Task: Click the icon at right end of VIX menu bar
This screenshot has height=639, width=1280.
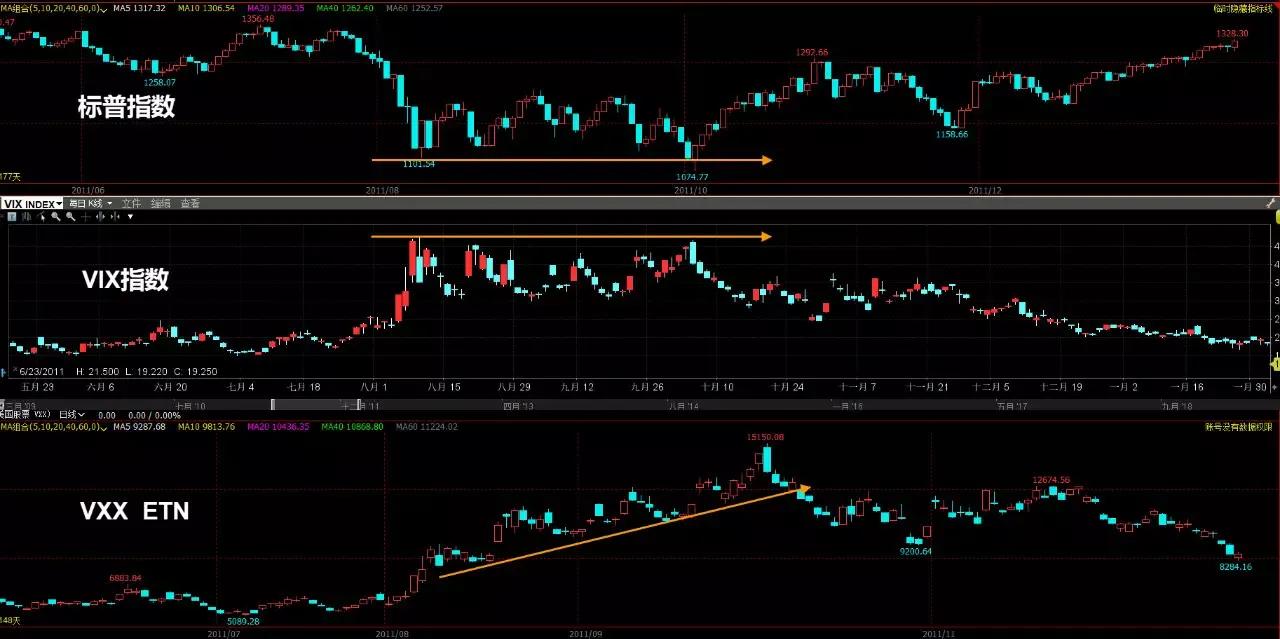Action: 1272,203
